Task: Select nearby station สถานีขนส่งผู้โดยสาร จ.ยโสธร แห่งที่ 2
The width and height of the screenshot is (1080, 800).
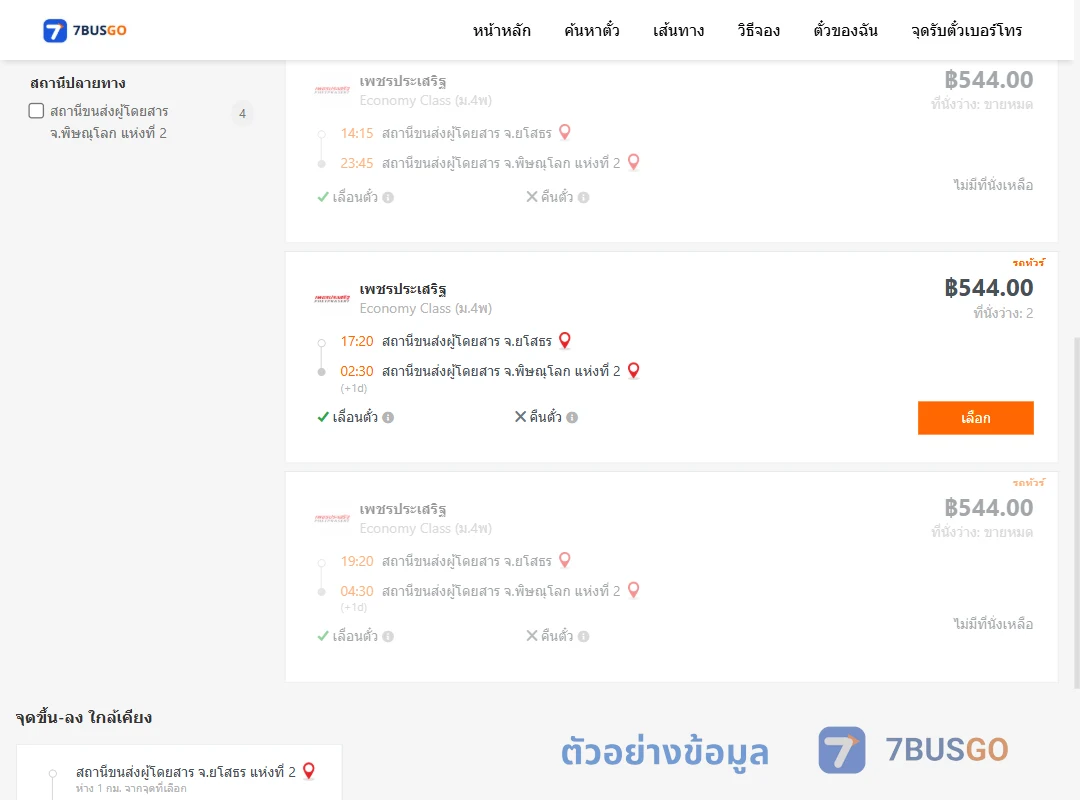Action: click(x=186, y=772)
